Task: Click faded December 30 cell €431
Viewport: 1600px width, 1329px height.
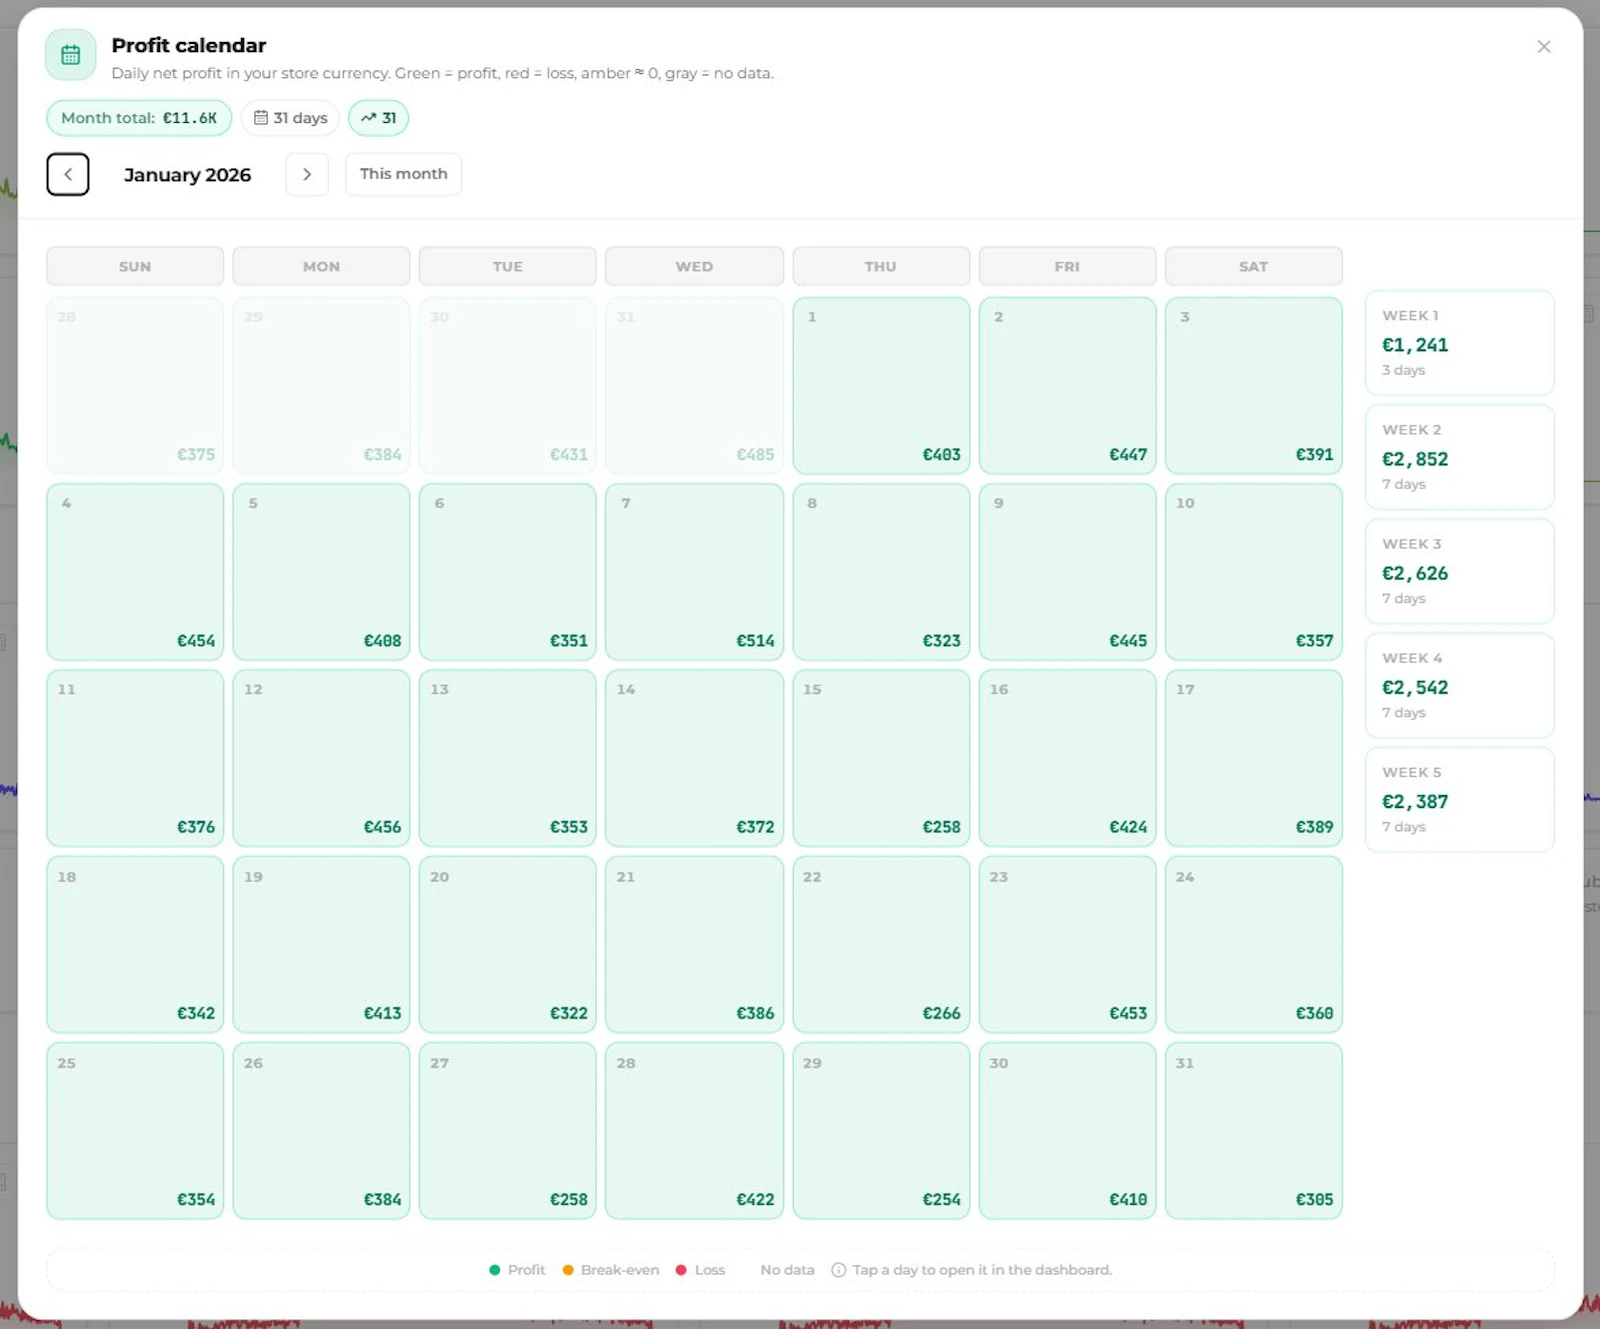Action: (x=507, y=385)
